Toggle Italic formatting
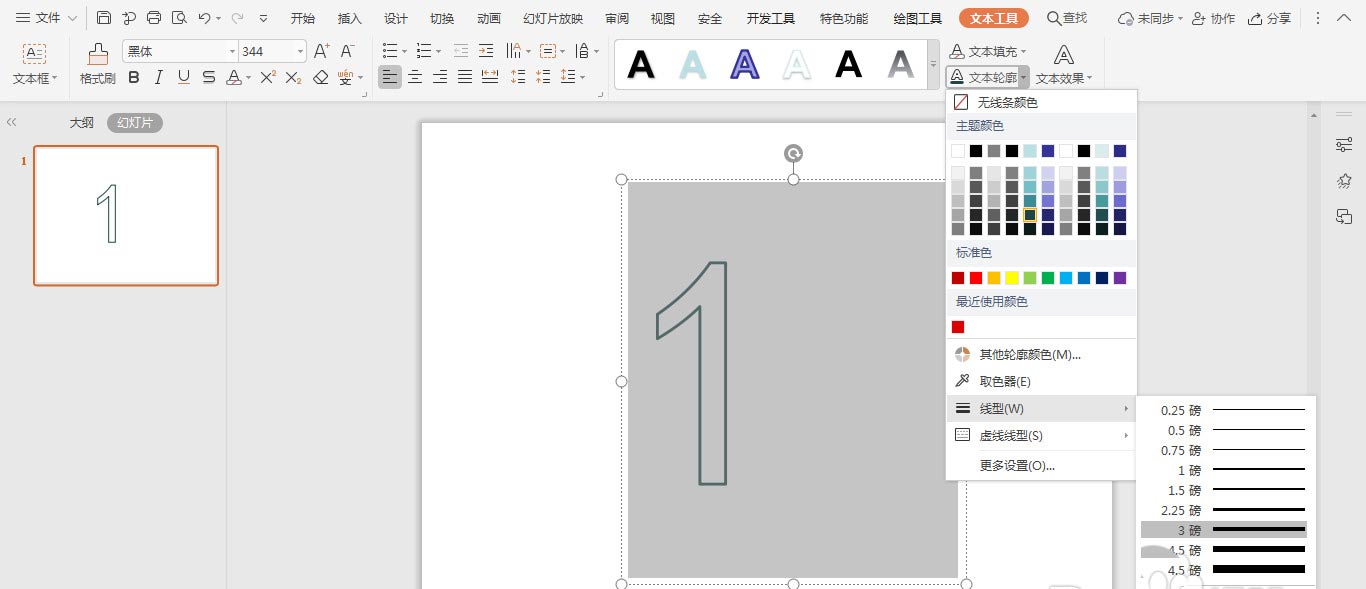Viewport: 1366px width, 589px height. pyautogui.click(x=158, y=78)
